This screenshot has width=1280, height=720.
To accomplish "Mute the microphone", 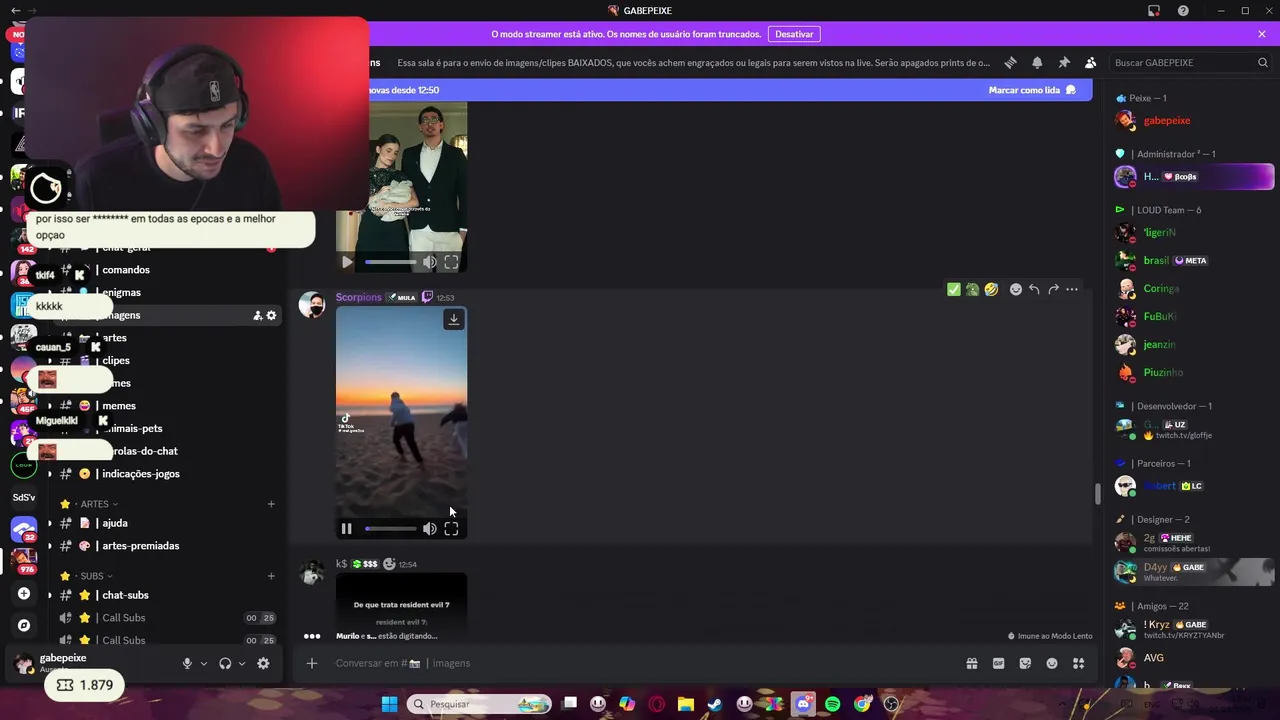I will click(187, 663).
